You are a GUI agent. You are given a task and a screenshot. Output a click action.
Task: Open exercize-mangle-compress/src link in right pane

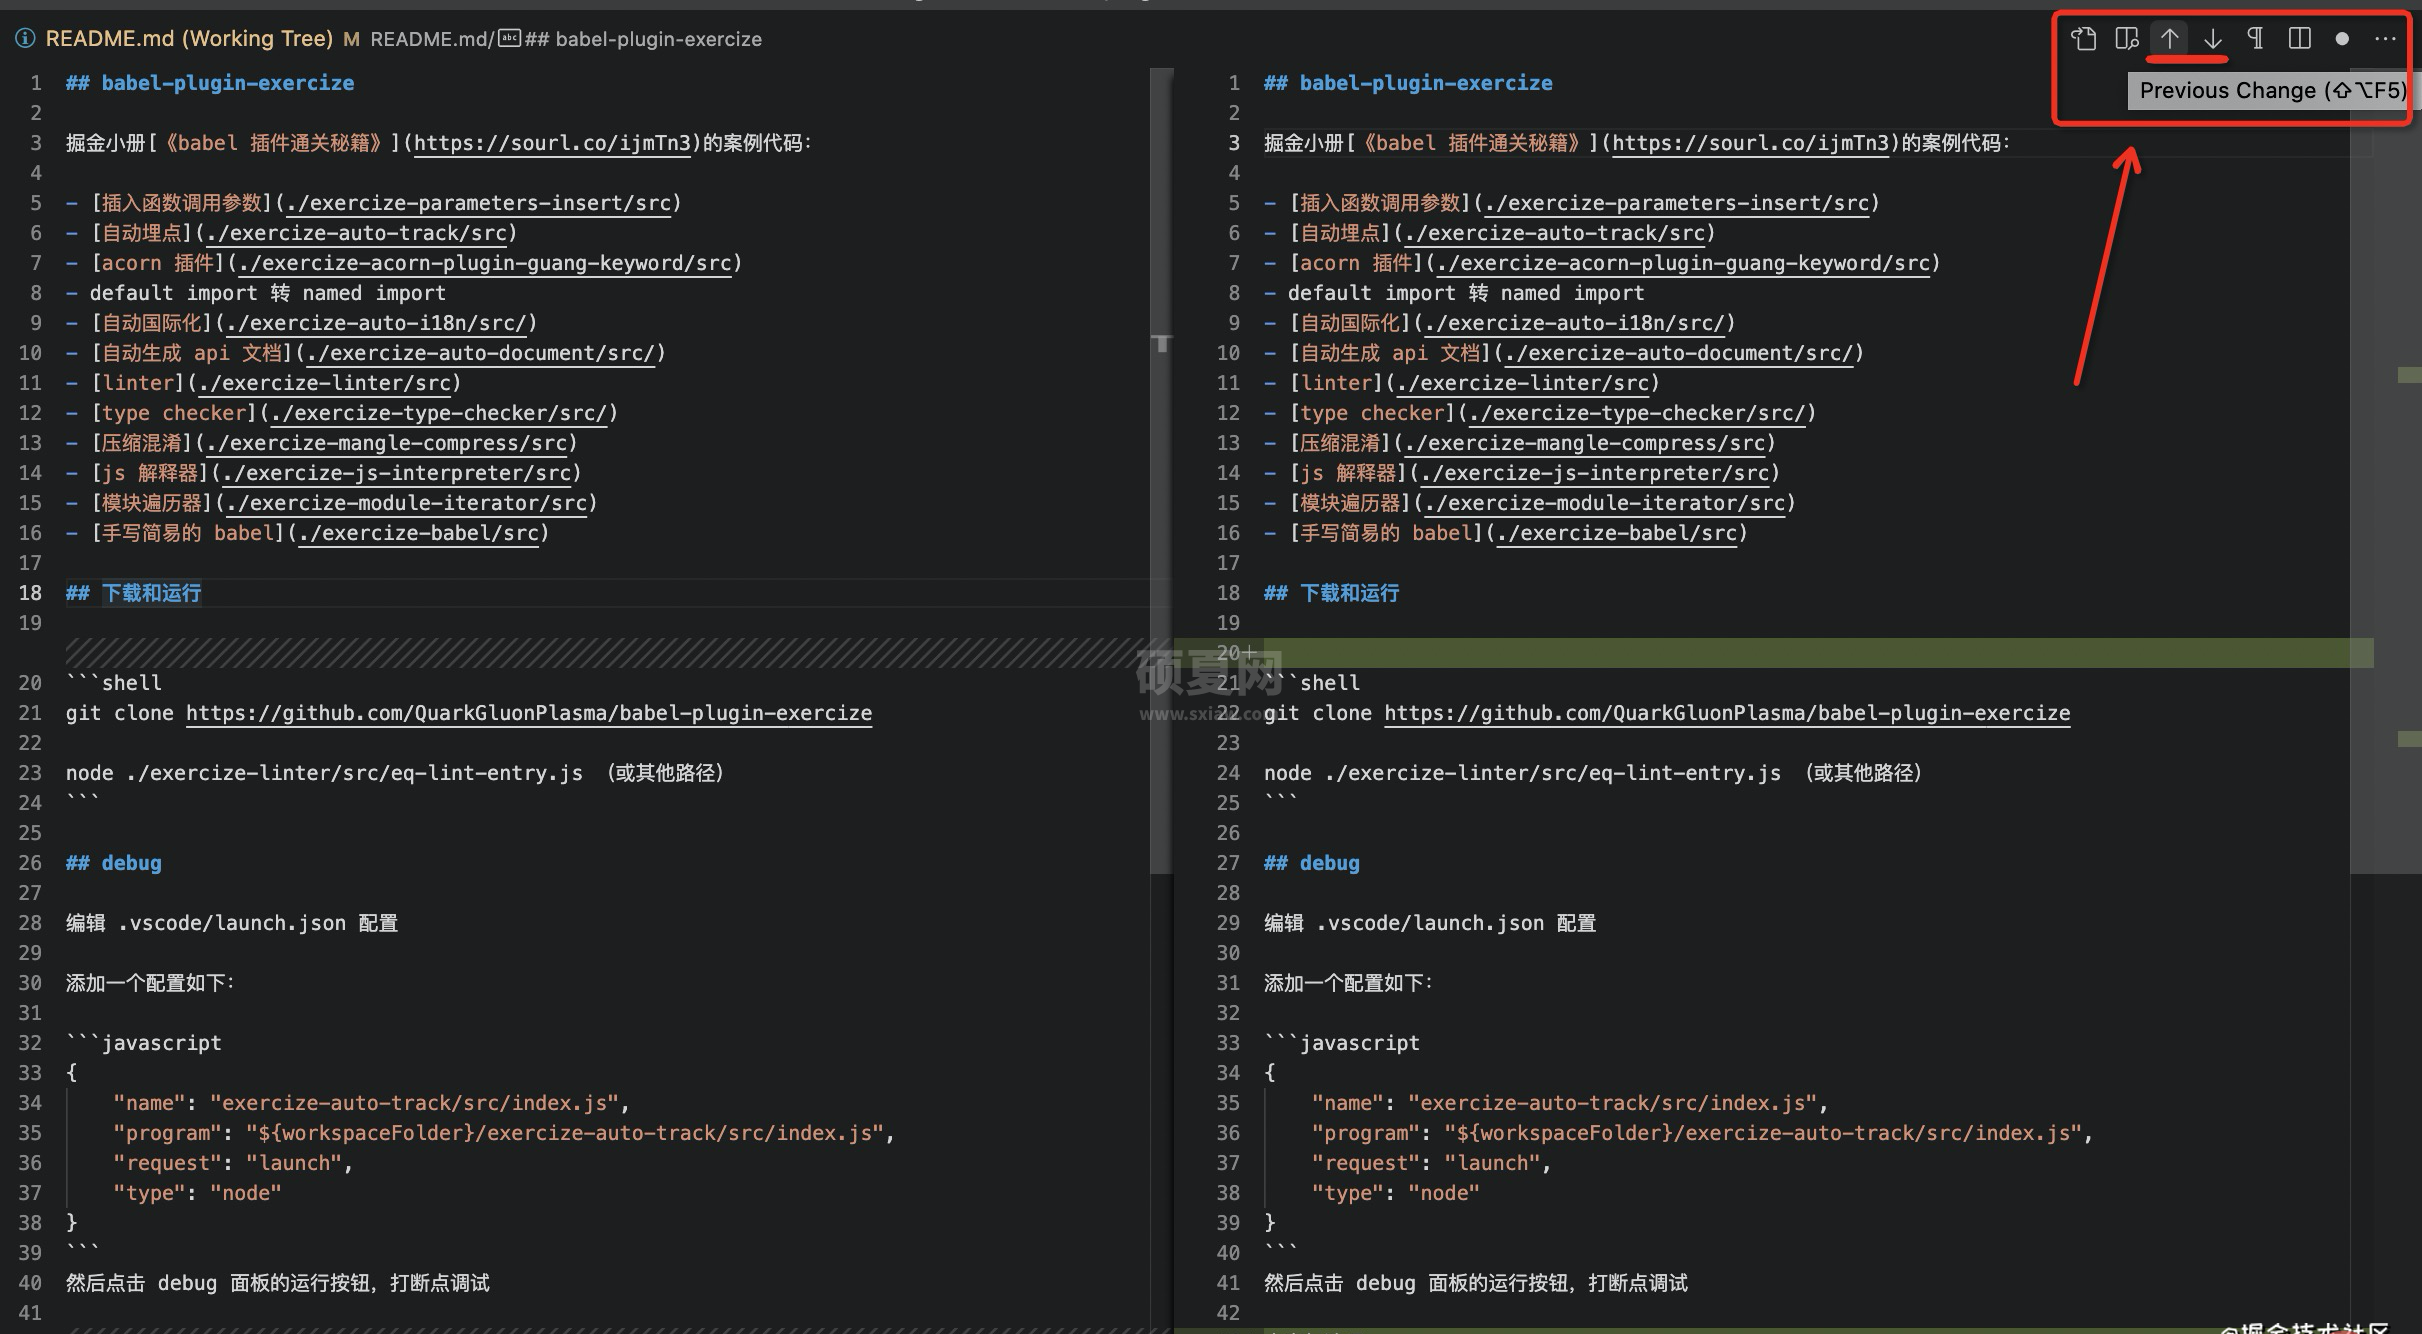1585,443
